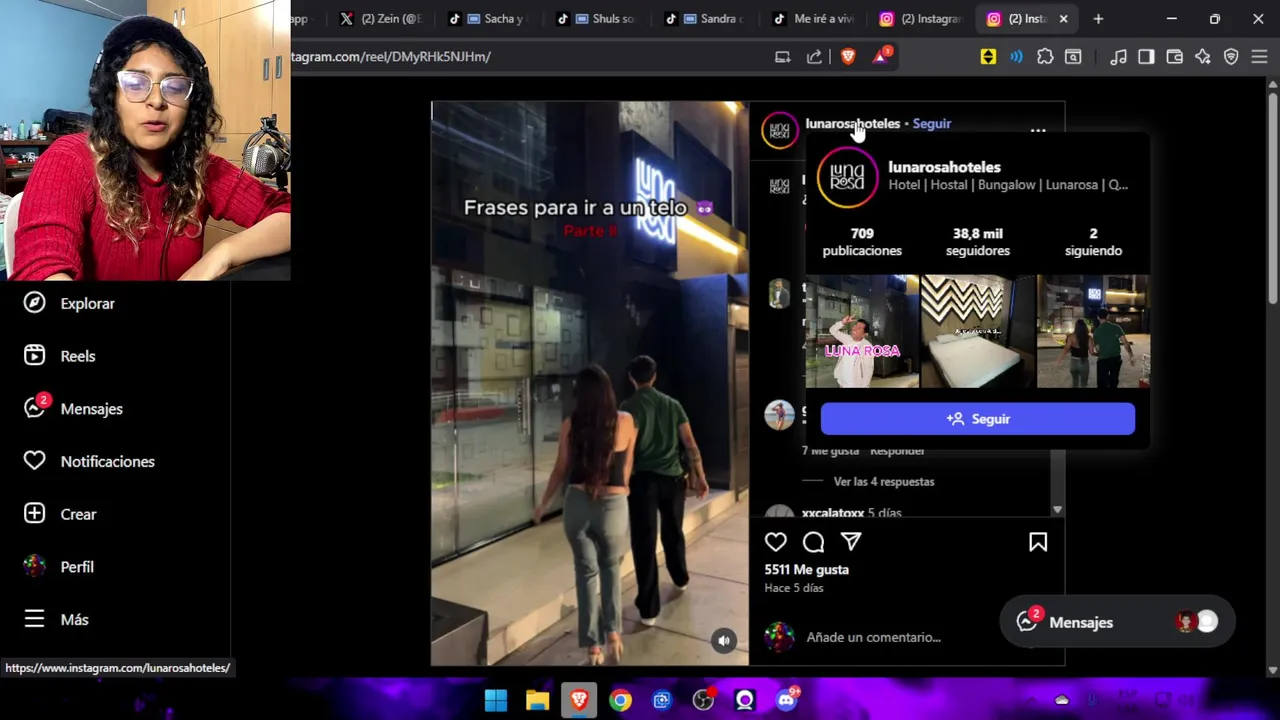The height and width of the screenshot is (720, 1280).
Task: Open Explorar in the Instagram sidebar
Action: (x=70, y=303)
